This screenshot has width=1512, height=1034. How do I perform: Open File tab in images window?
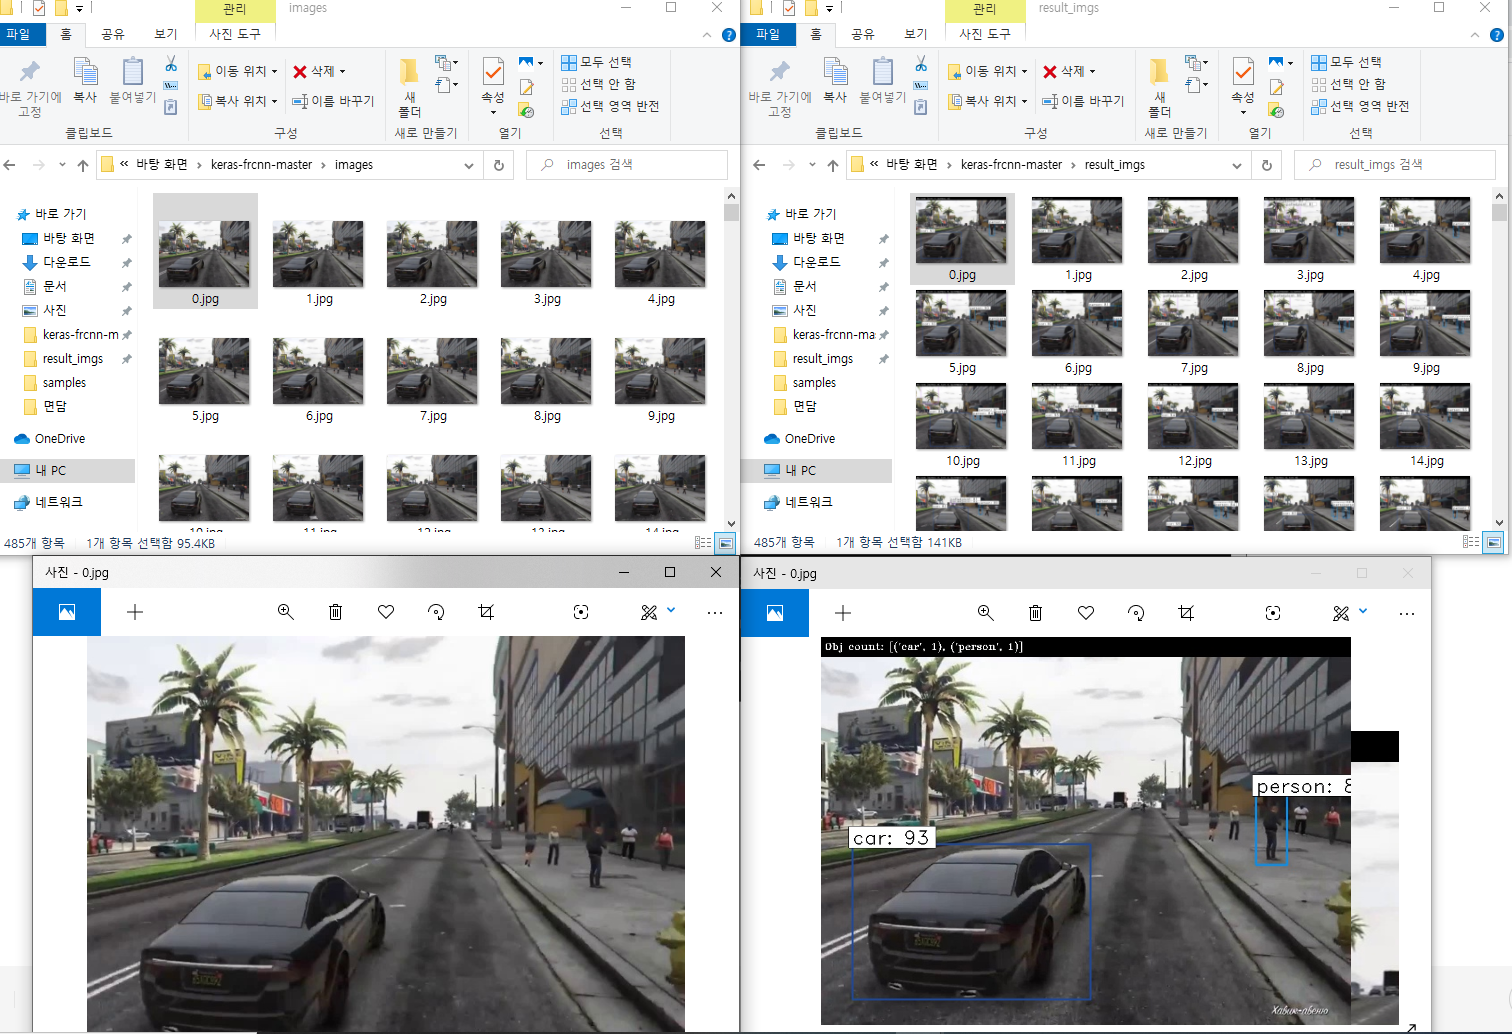point(18,34)
